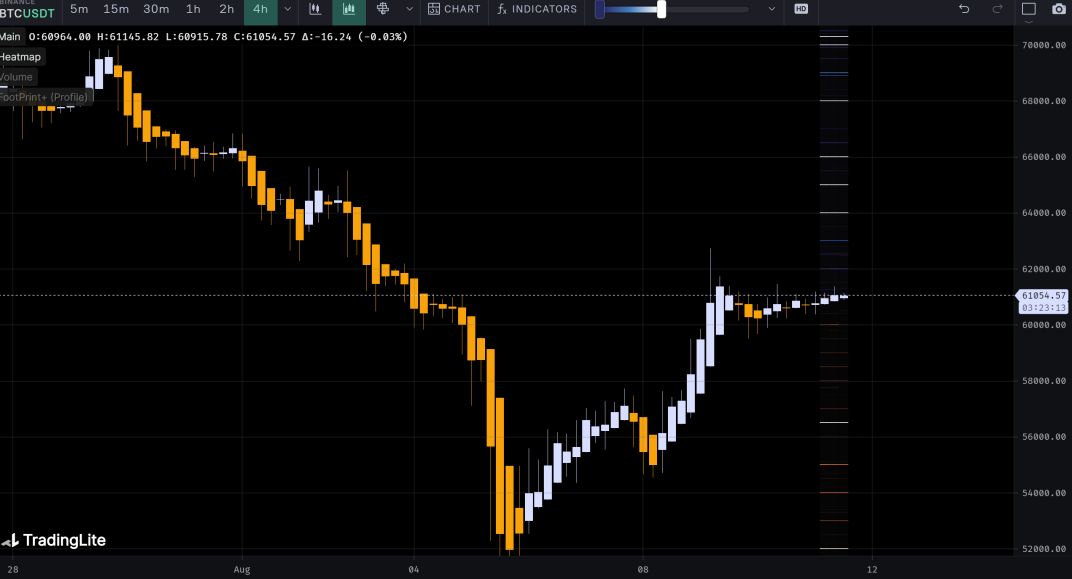Image resolution: width=1072 pixels, height=579 pixels.
Task: Open the CHART settings button
Action: [454, 9]
